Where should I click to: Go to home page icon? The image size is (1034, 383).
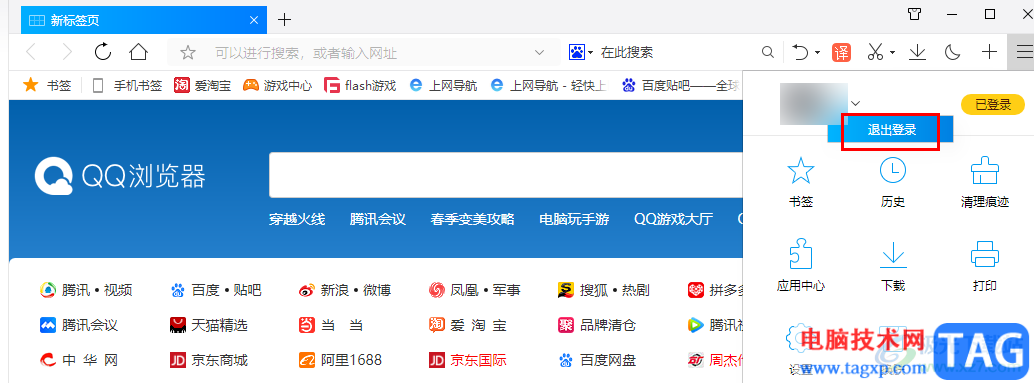coord(138,51)
